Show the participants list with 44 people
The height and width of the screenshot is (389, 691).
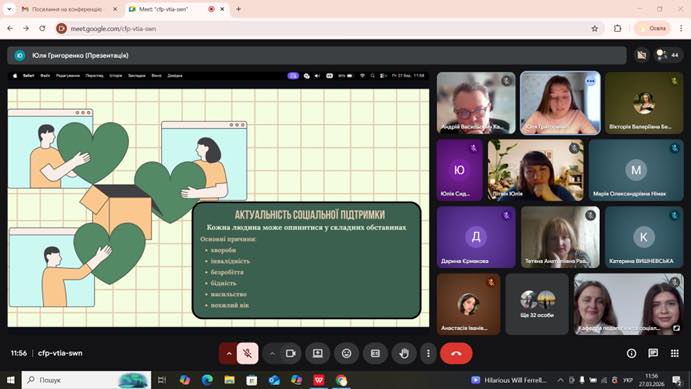(668, 55)
